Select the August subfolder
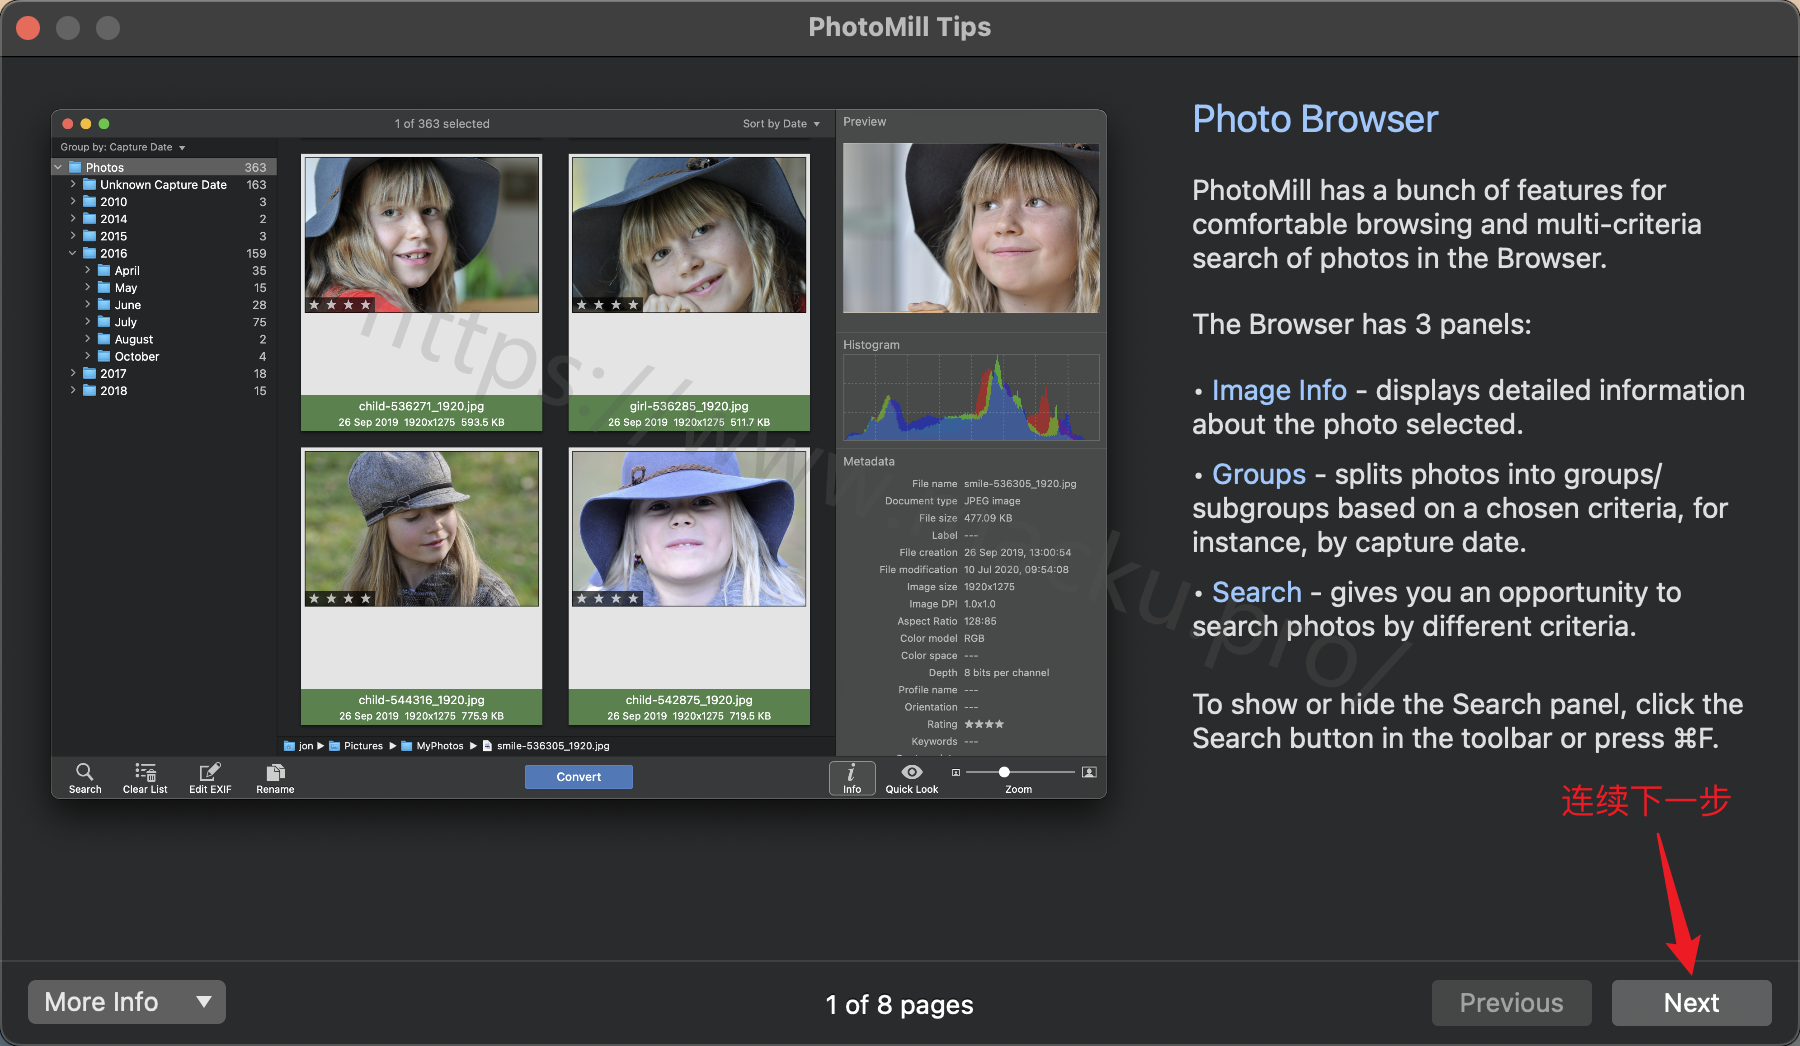 coord(165,340)
